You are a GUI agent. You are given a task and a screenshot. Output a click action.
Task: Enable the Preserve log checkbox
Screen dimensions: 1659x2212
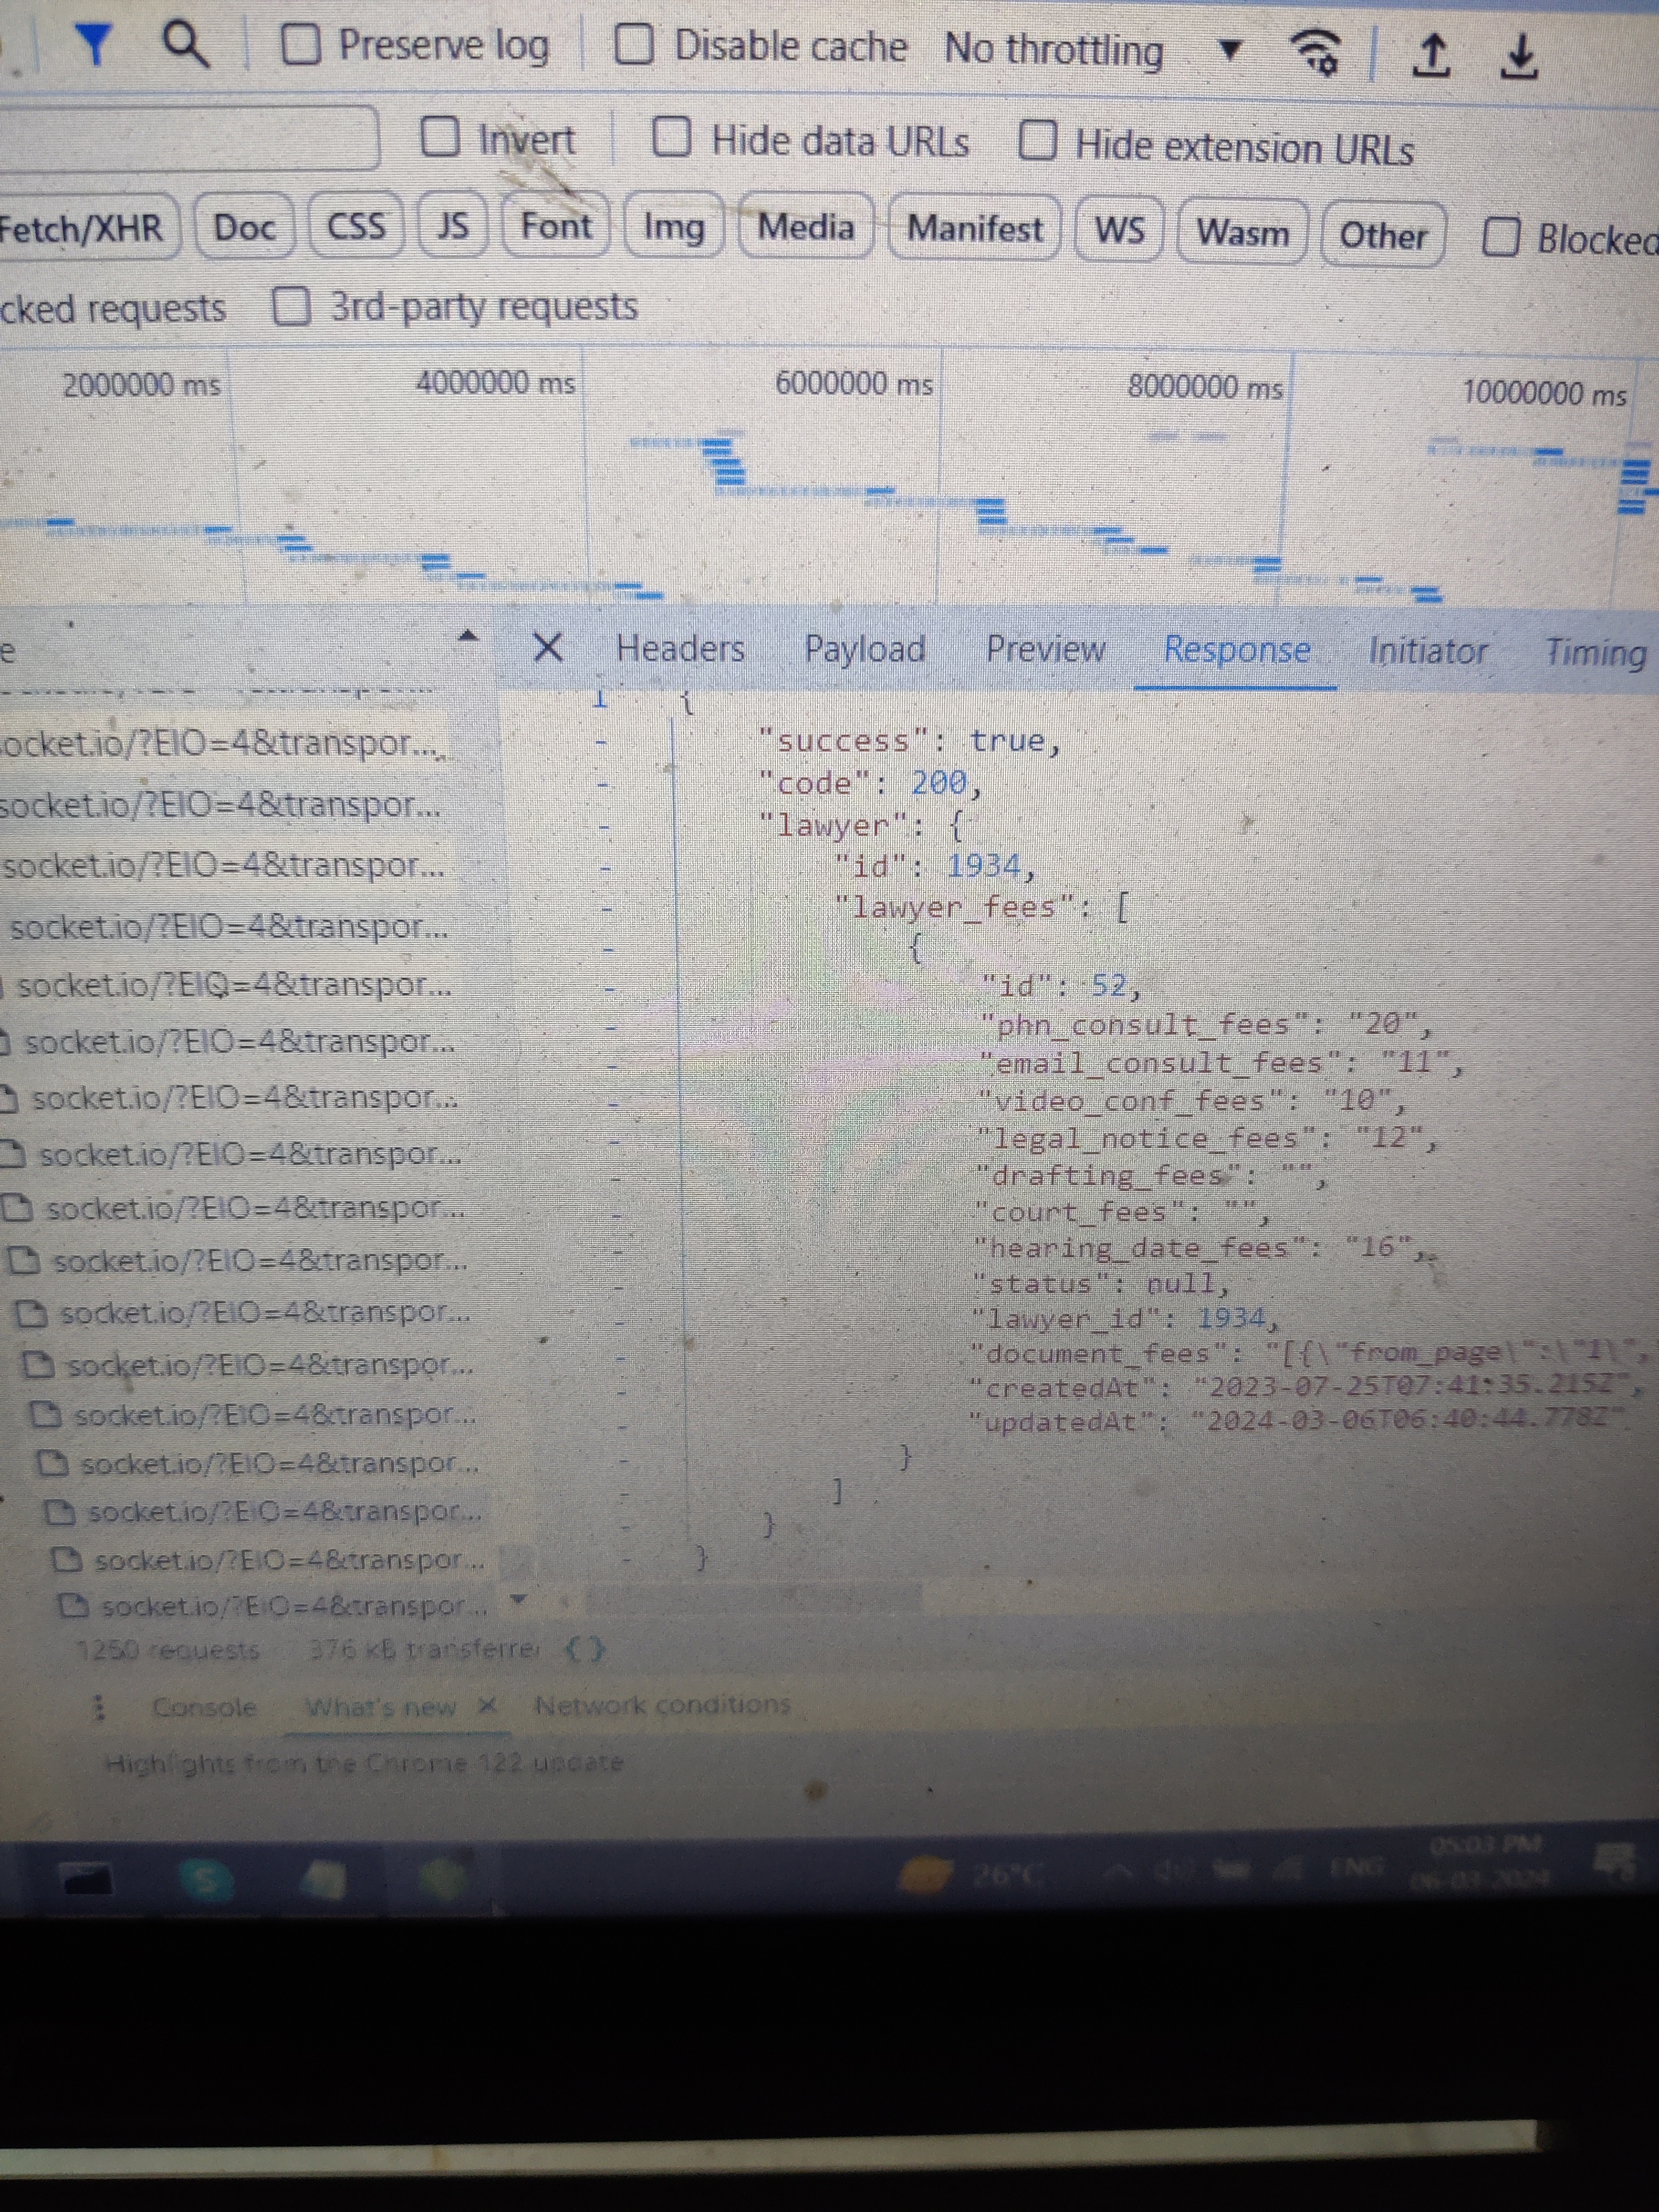[x=301, y=45]
